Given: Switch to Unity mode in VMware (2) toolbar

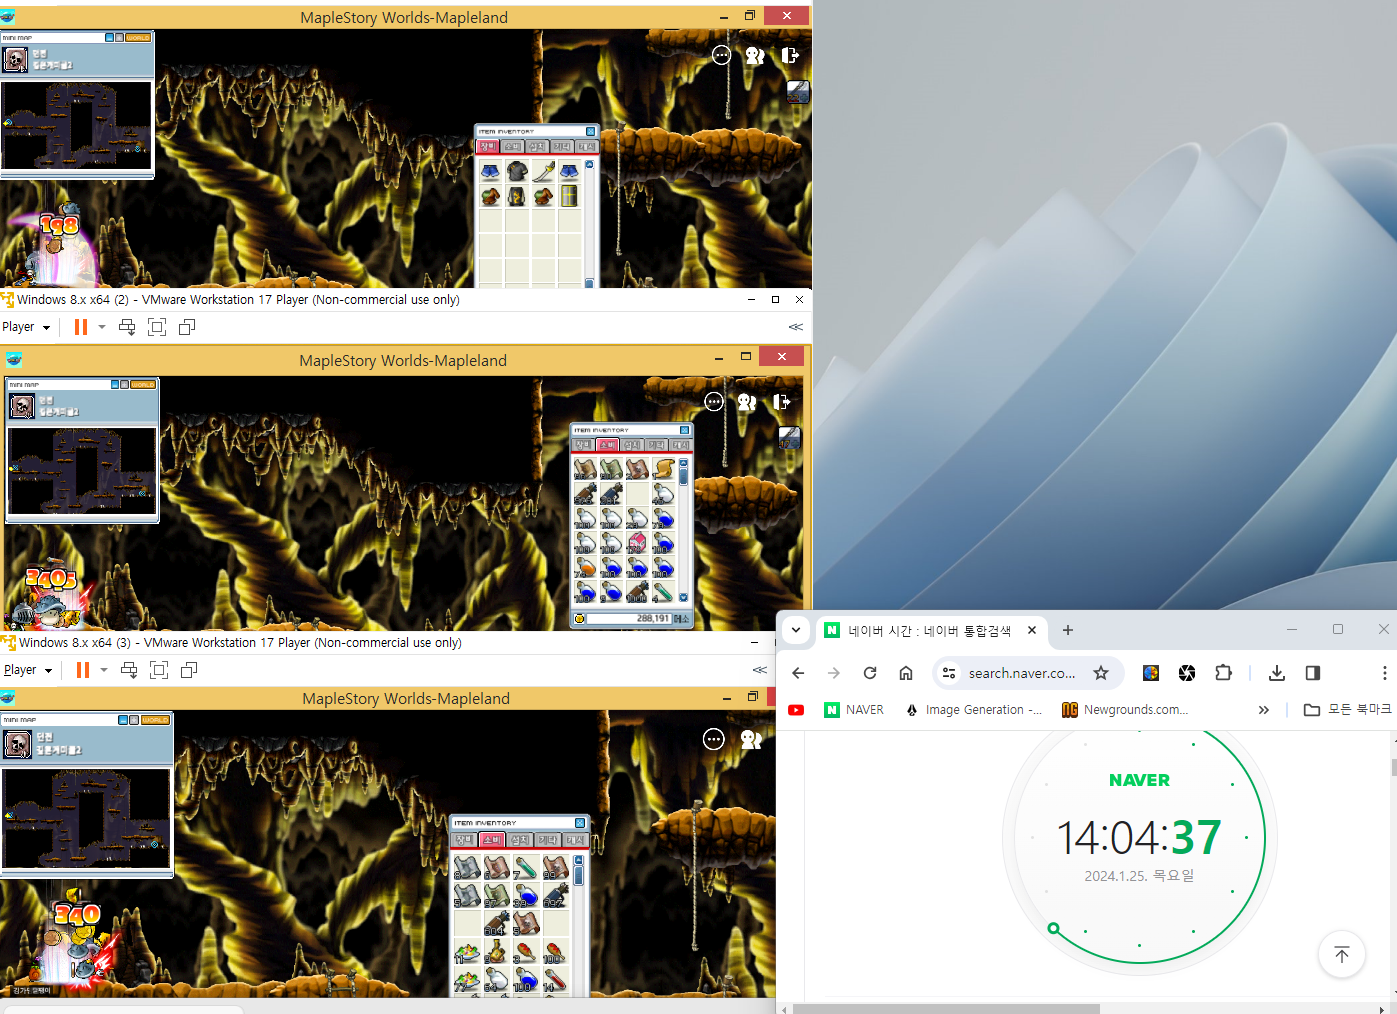Looking at the screenshot, I should (187, 327).
